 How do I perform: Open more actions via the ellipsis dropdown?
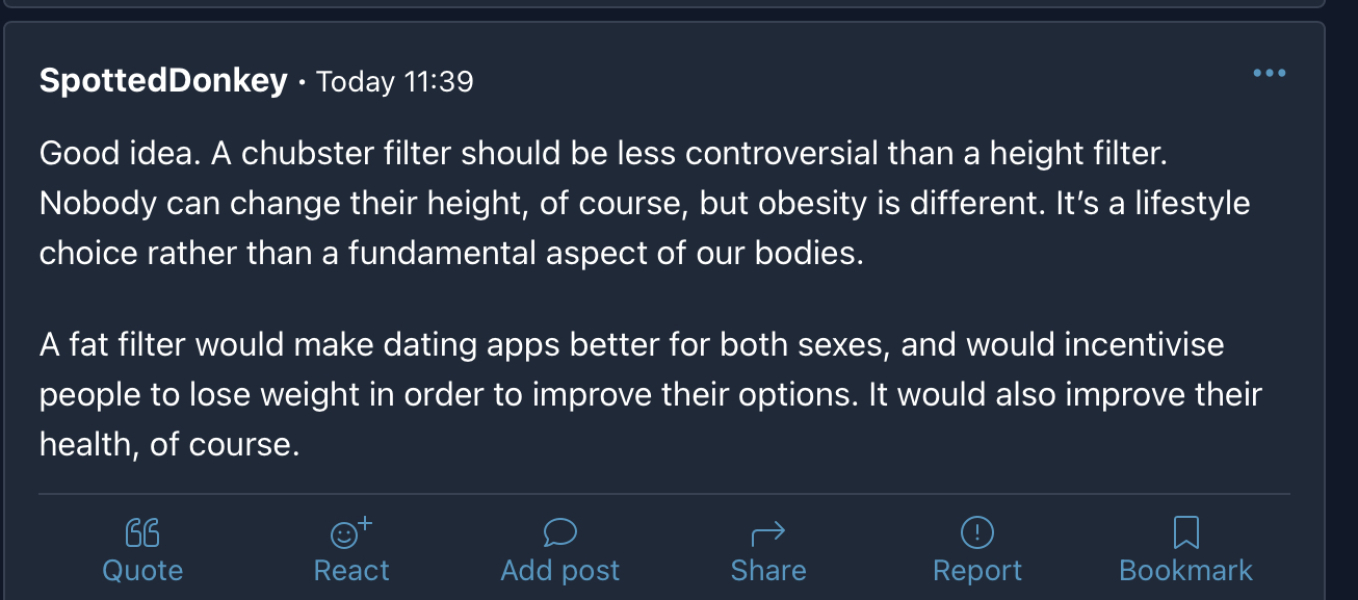pos(1270,72)
